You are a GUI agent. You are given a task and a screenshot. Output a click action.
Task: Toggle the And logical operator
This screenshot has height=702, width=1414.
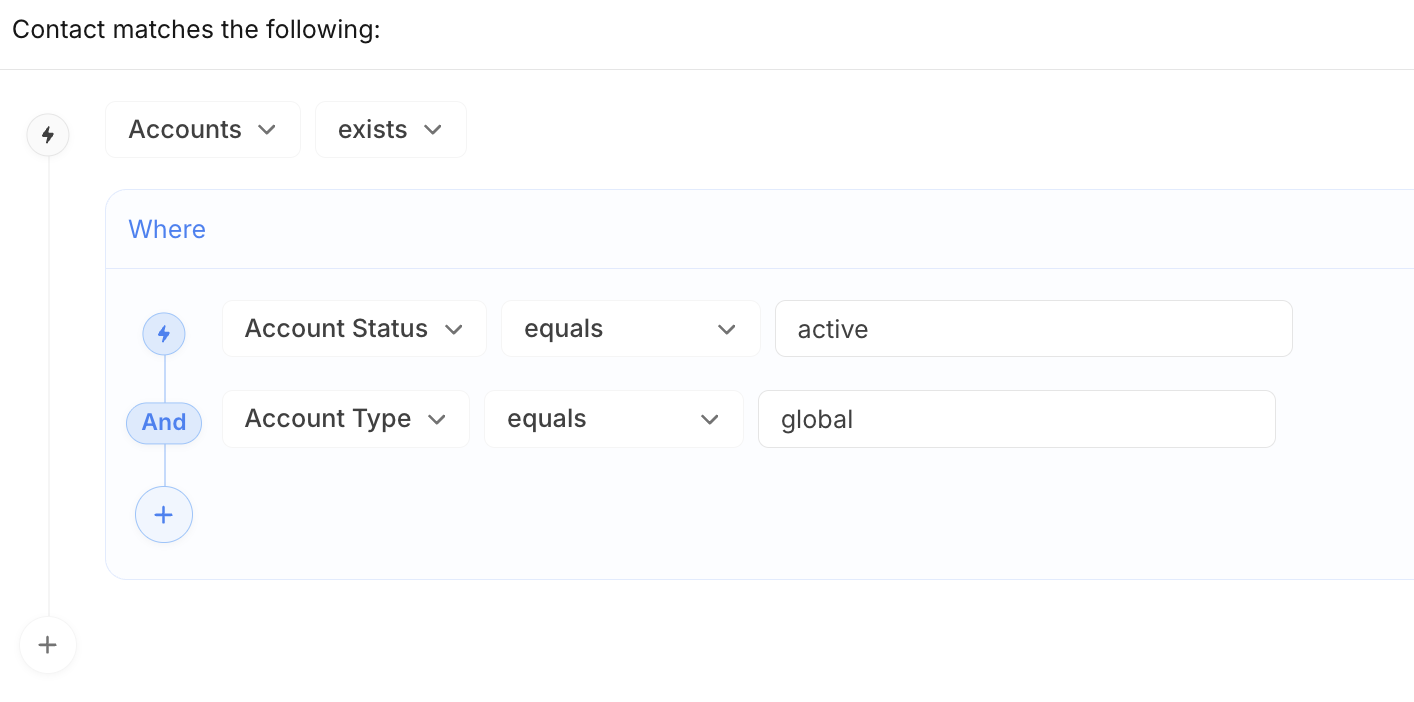[x=164, y=423]
